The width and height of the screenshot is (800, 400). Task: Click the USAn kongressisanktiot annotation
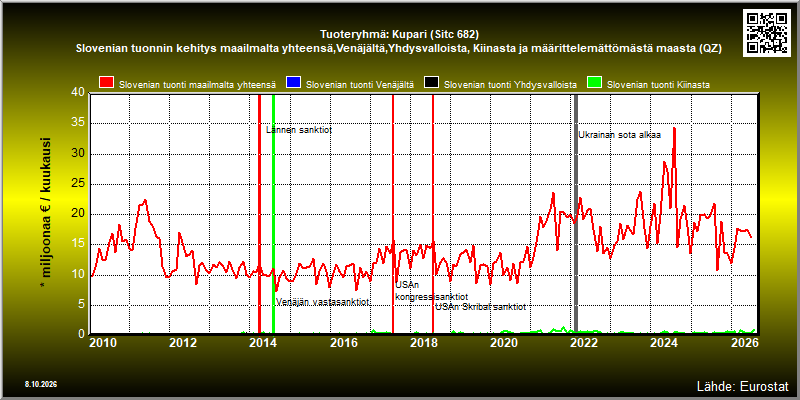pos(432,291)
